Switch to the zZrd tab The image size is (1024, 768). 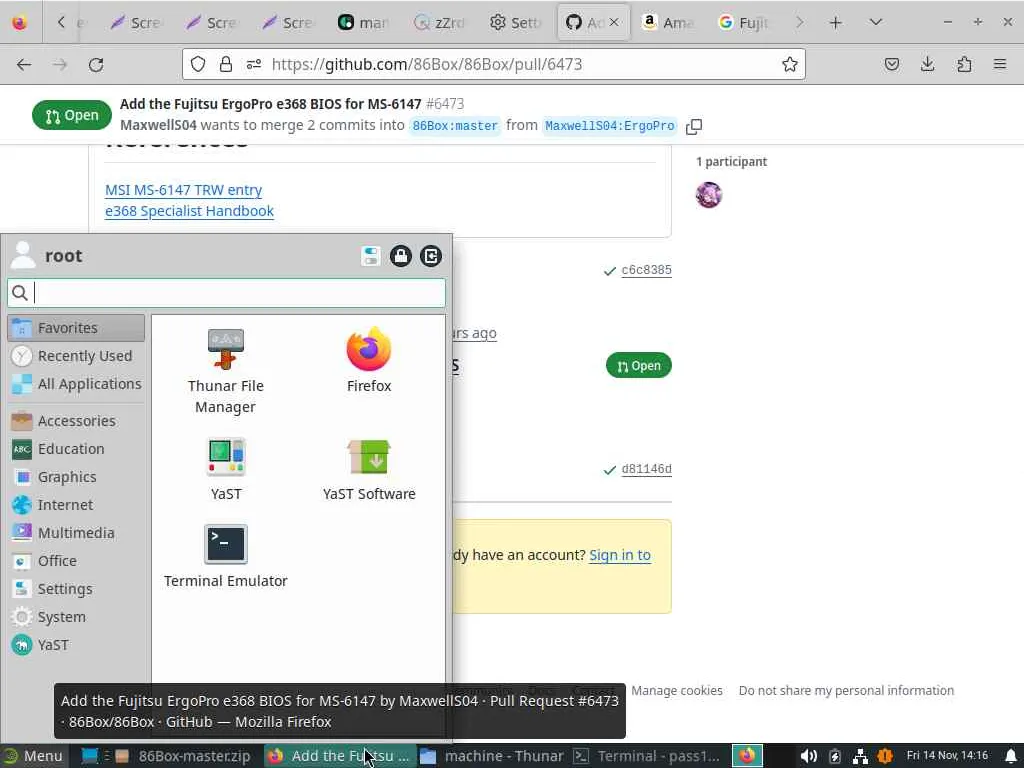coord(440,23)
